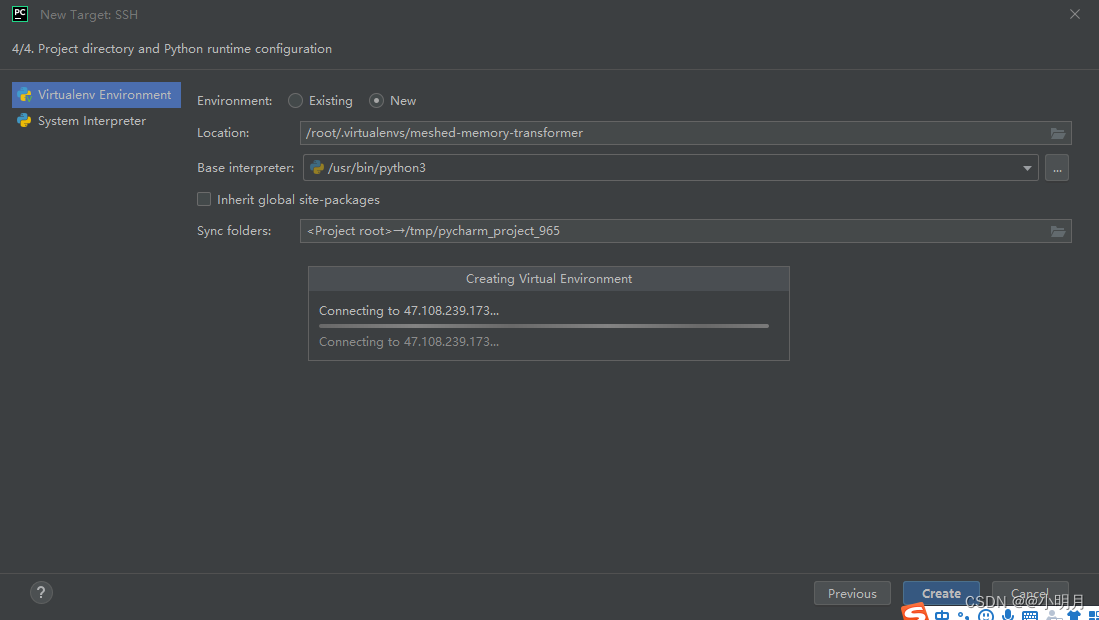Choose the Existing environment radio button

point(295,101)
